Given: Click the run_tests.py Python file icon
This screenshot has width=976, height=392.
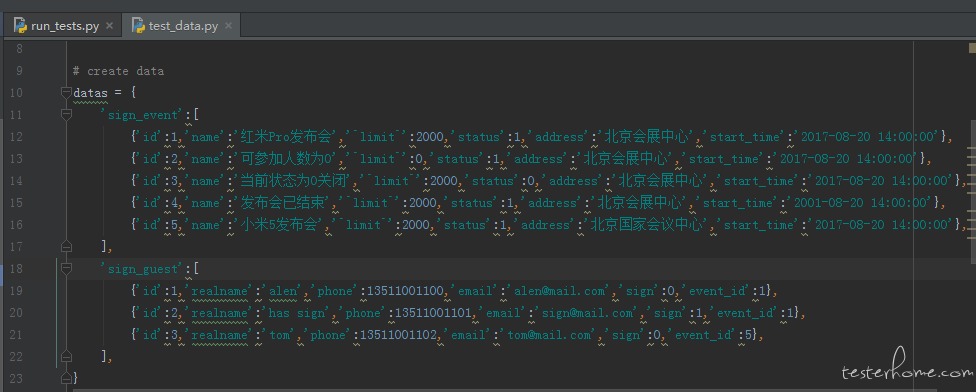Looking at the screenshot, I should coord(20,26).
